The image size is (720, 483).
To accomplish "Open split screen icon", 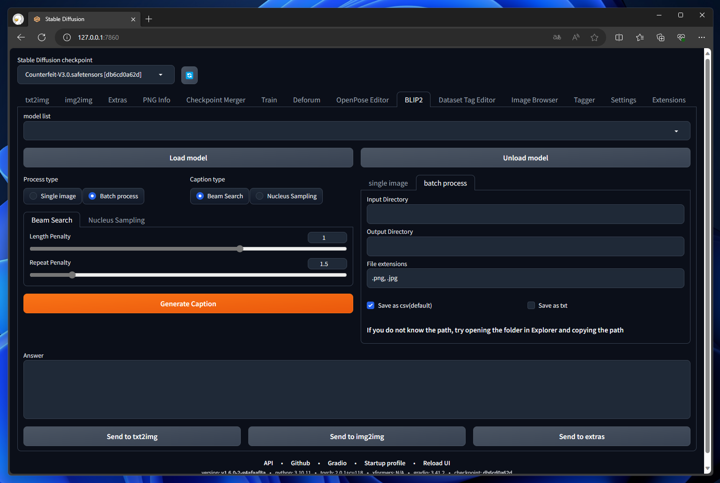I will [x=619, y=37].
